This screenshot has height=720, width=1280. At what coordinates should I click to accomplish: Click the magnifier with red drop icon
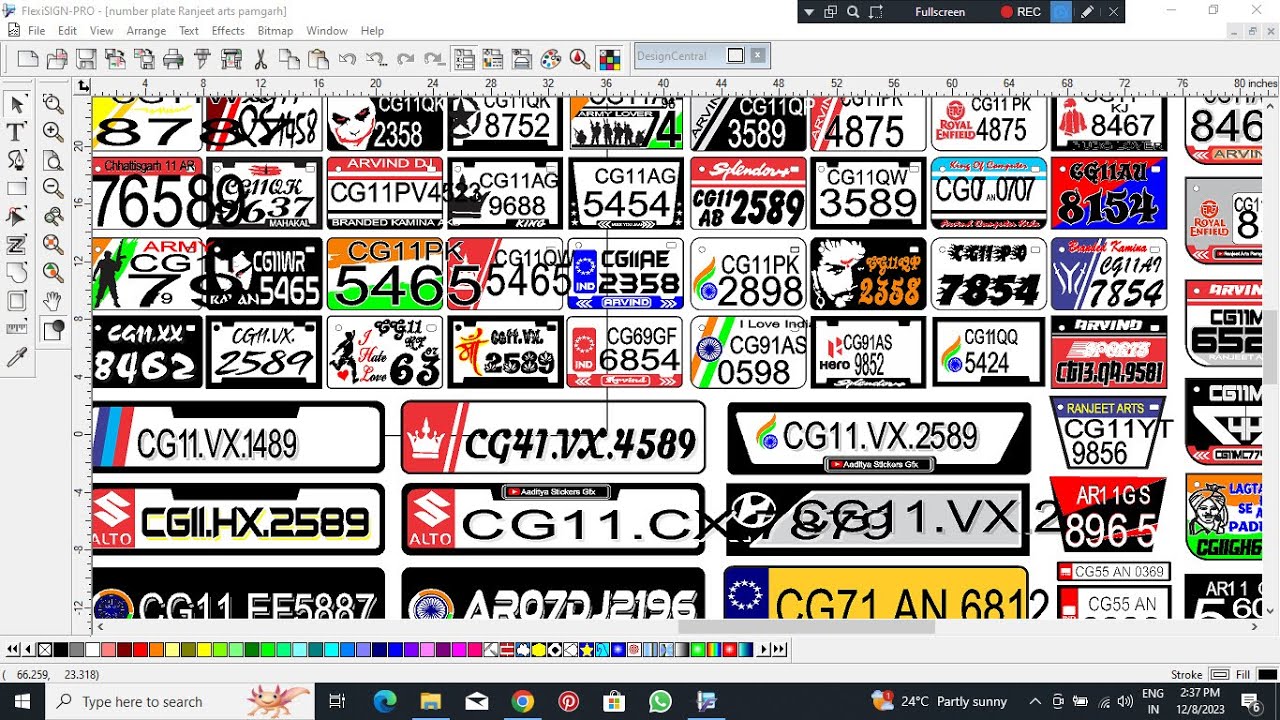click(579, 58)
